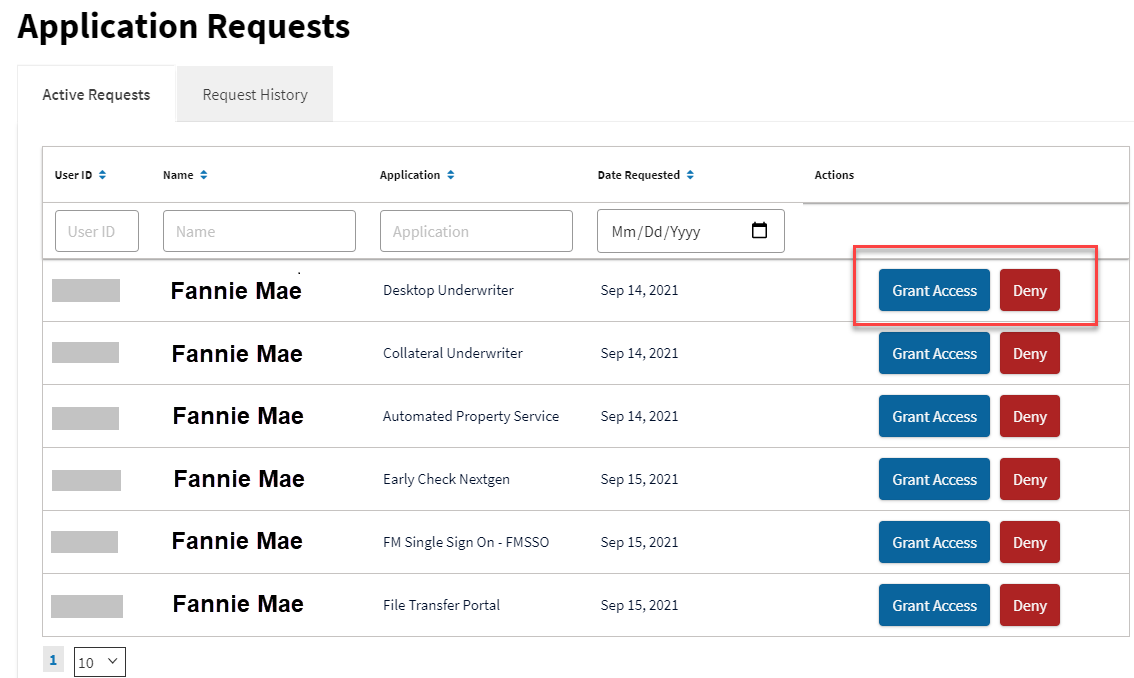The width and height of the screenshot is (1134, 678).
Task: Deny the FM Single Sign On request
Action: click(1029, 542)
